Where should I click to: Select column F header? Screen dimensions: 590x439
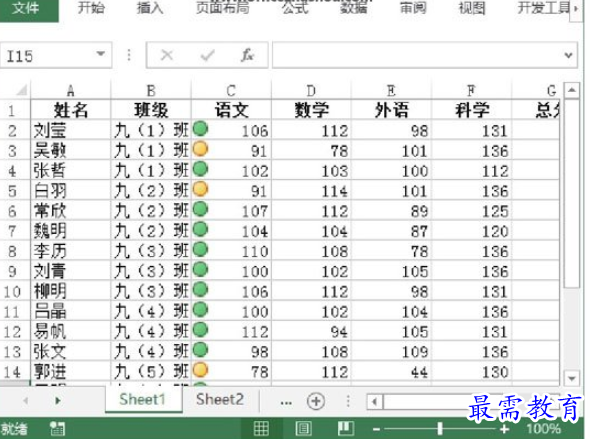[x=471, y=90]
